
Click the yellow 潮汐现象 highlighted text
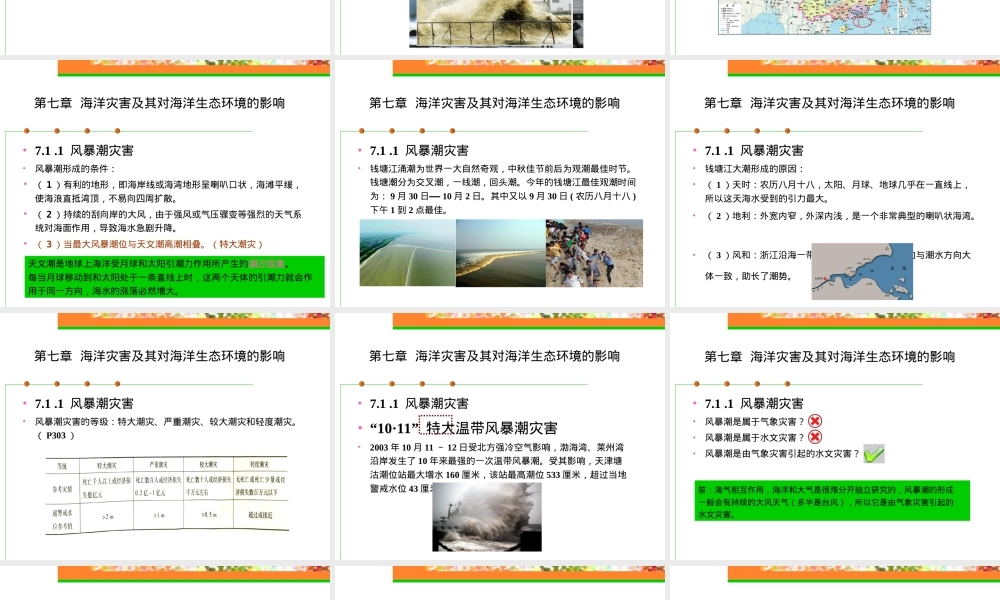coord(267,263)
